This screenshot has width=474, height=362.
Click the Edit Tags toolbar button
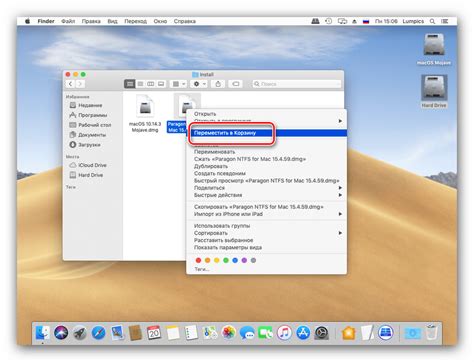point(236,84)
